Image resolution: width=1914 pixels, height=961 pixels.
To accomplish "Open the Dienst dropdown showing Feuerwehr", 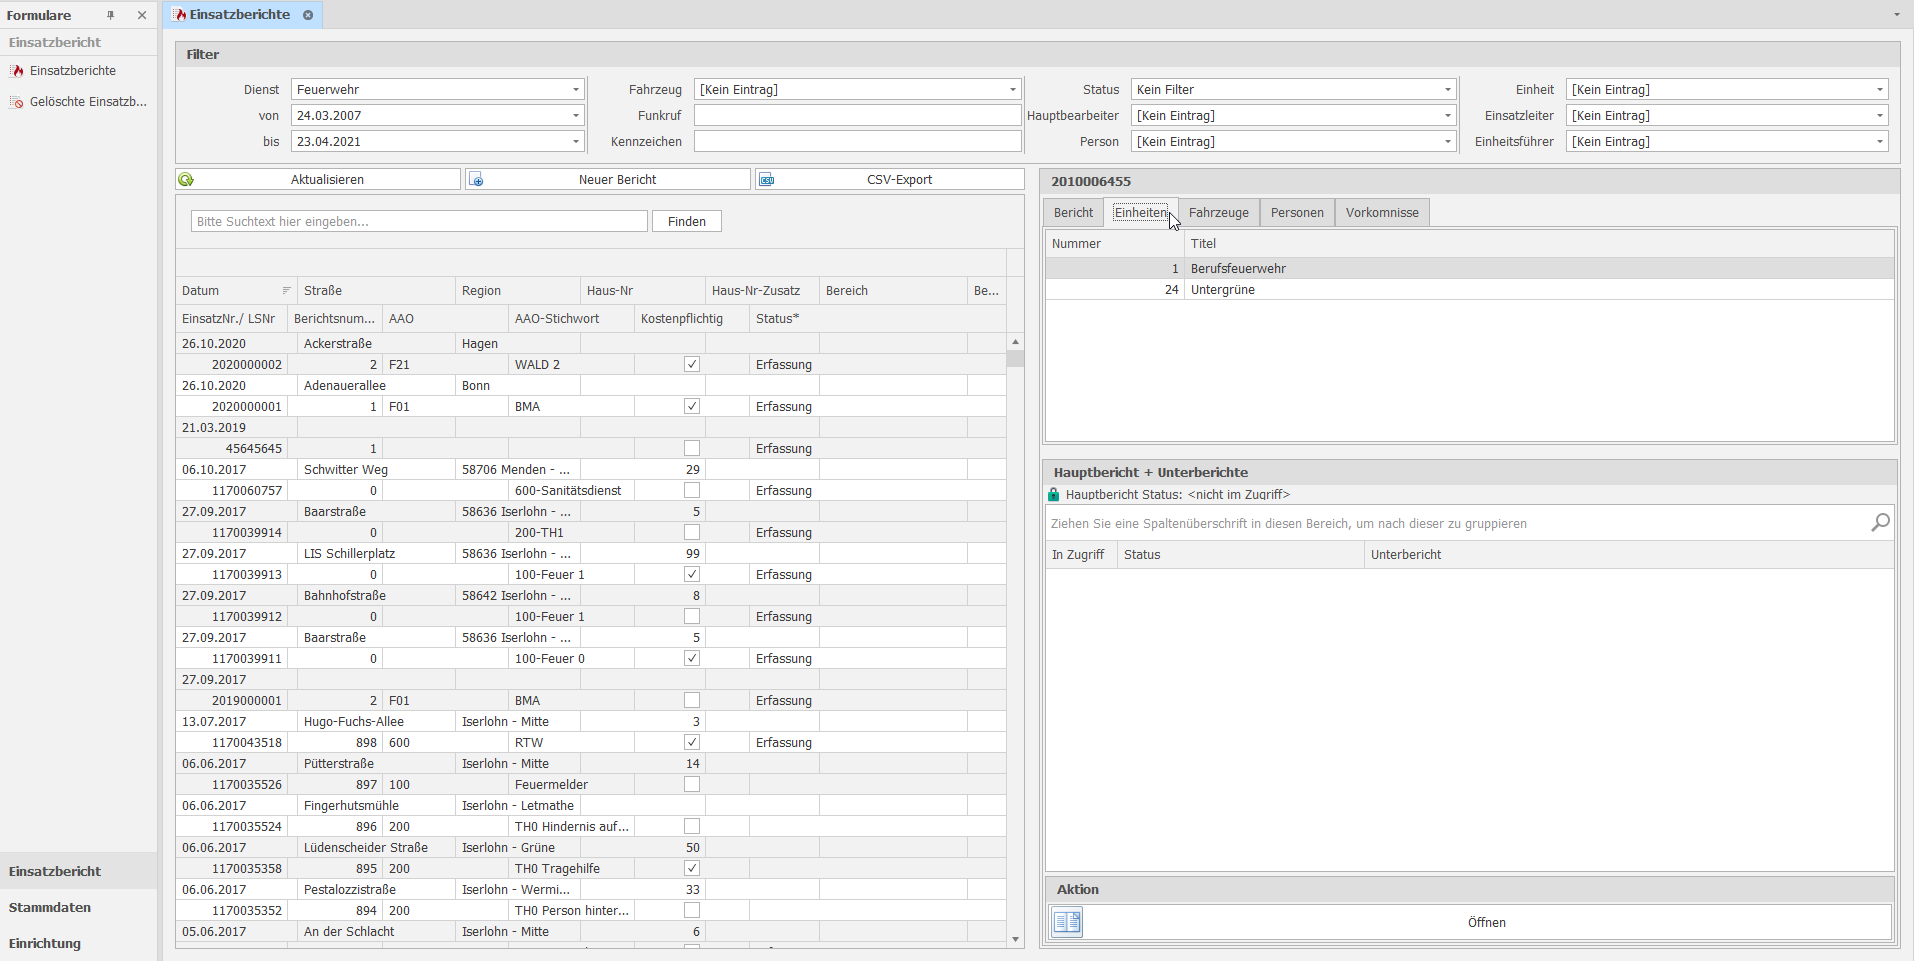I will pos(576,90).
